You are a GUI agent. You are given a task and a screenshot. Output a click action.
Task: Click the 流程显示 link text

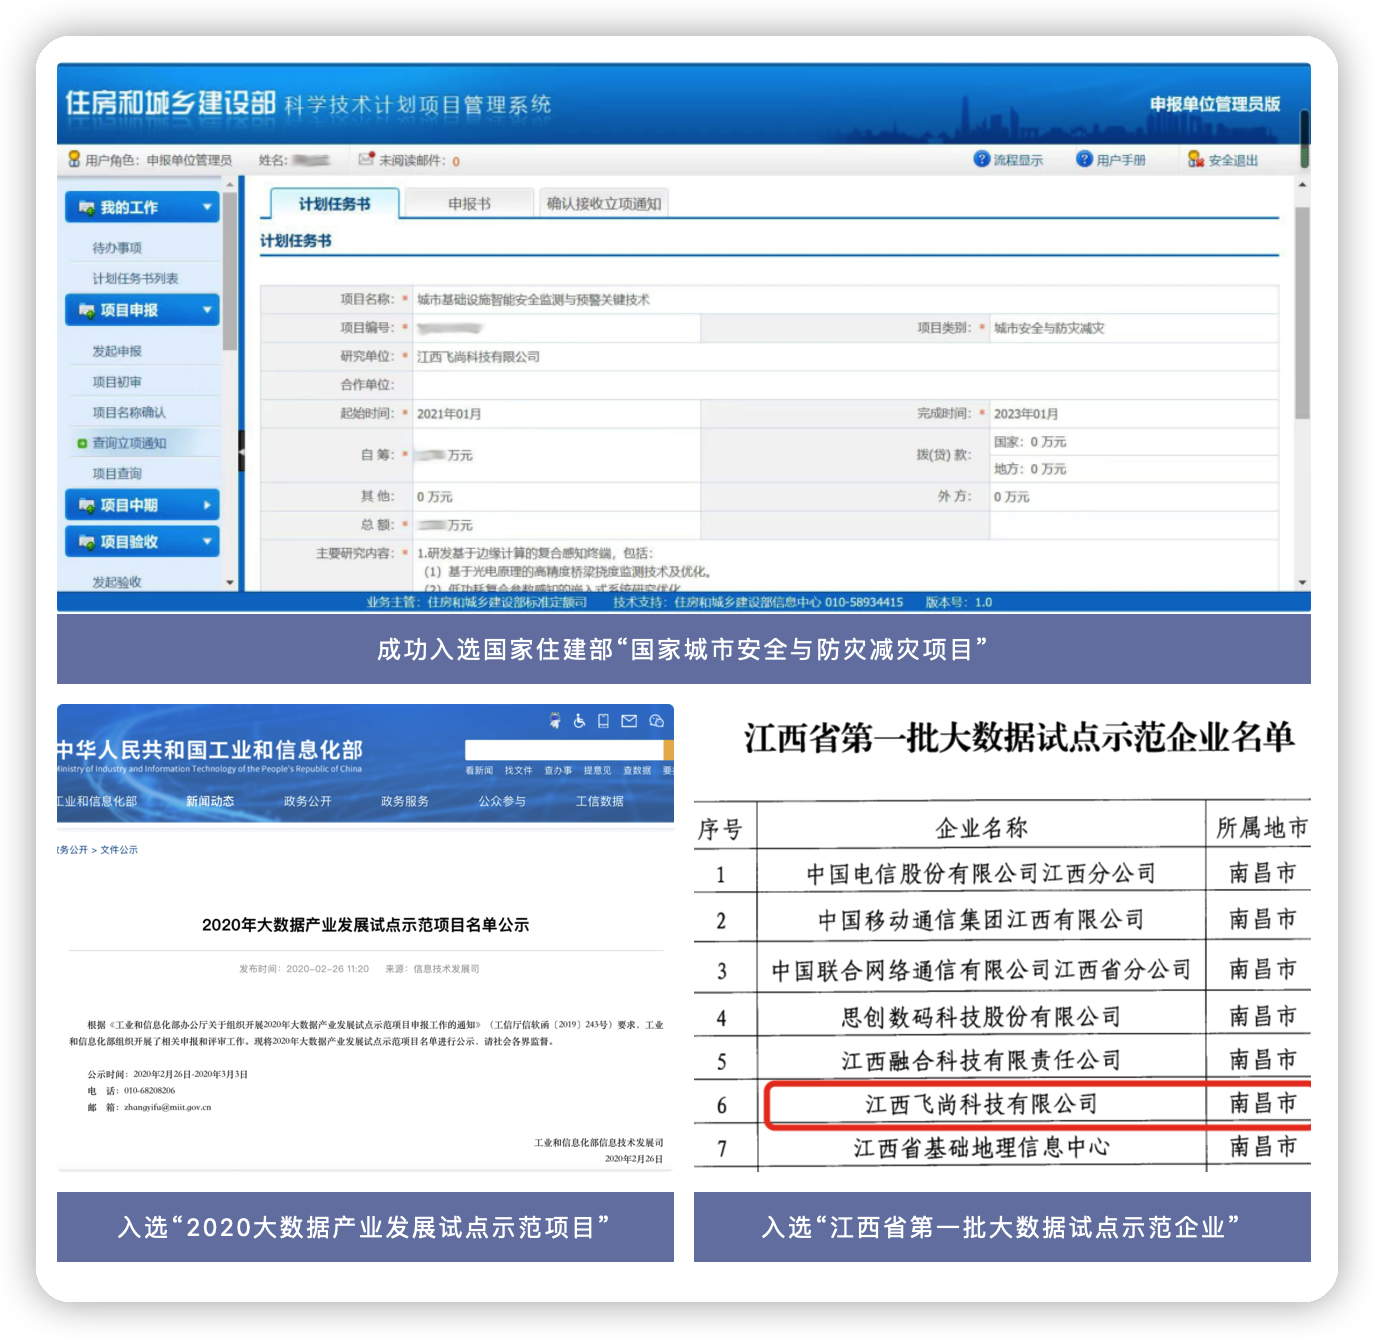(1018, 160)
